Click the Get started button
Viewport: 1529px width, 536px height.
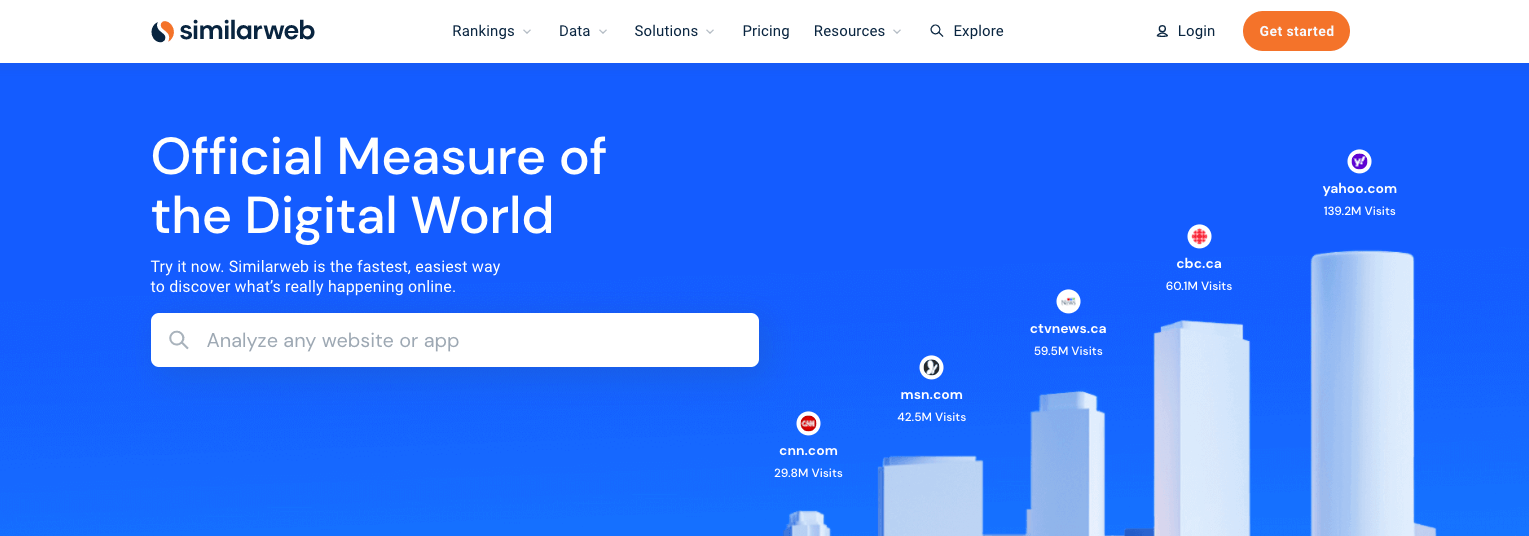(x=1296, y=31)
